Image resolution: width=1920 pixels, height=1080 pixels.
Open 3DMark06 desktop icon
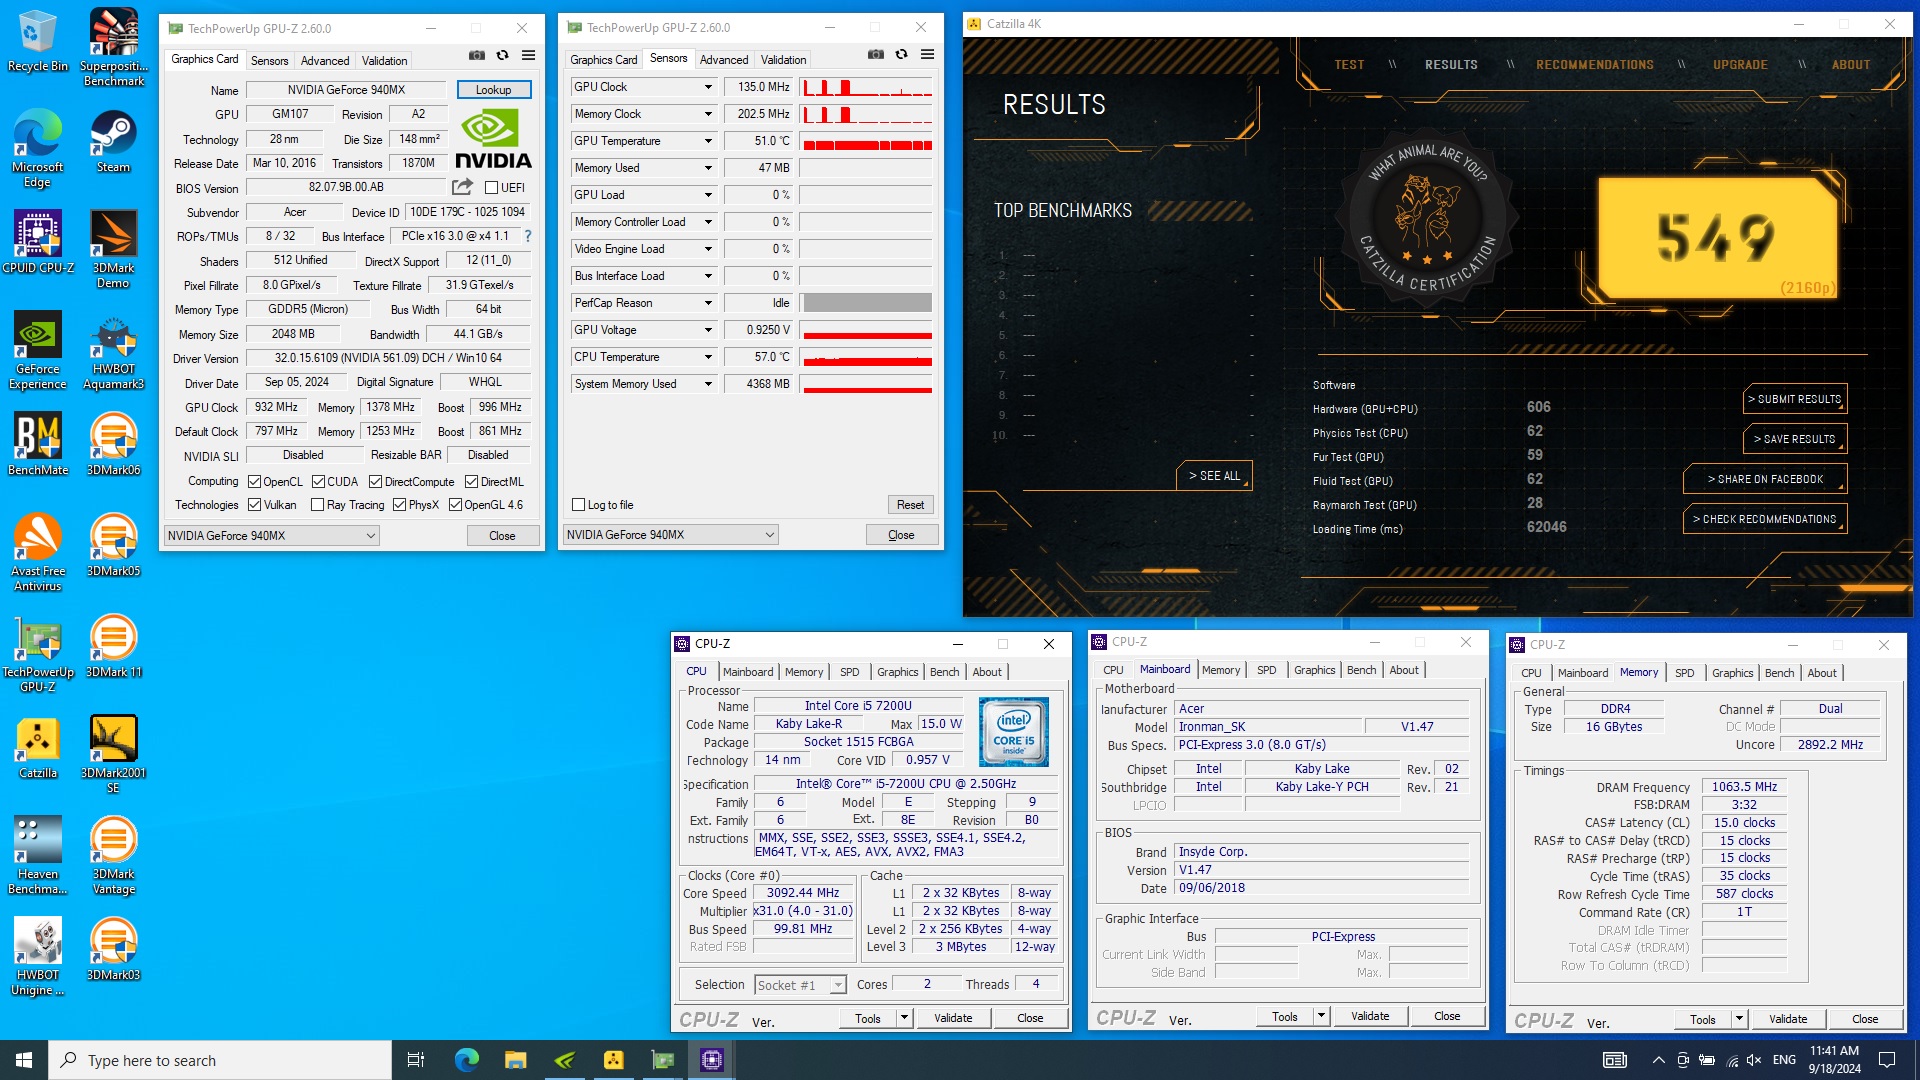coord(113,444)
